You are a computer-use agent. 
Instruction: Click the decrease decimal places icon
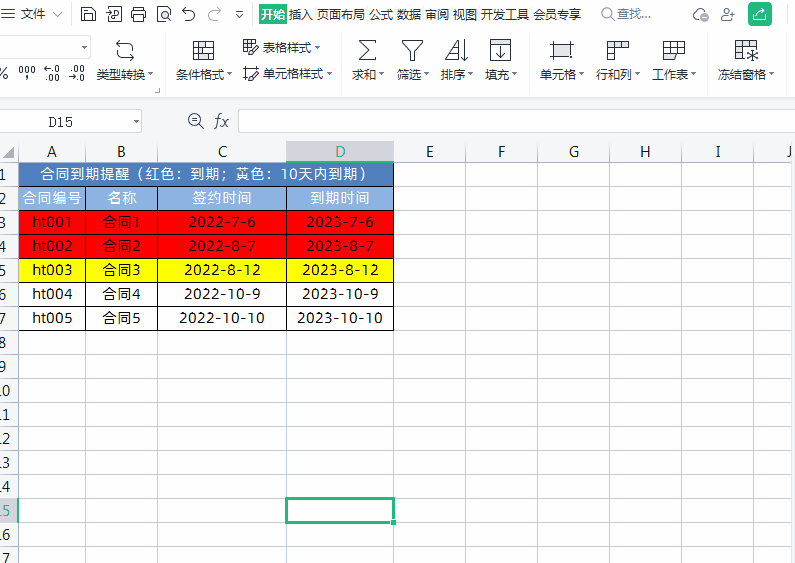coord(77,73)
